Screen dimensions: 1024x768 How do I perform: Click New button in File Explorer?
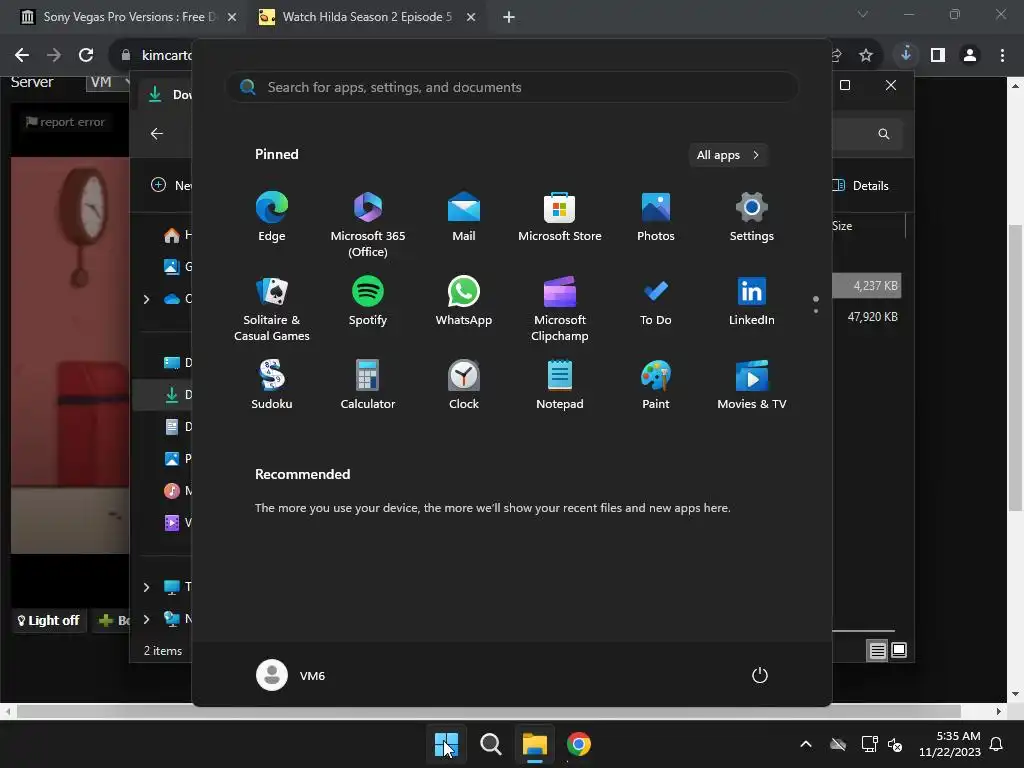coord(170,185)
